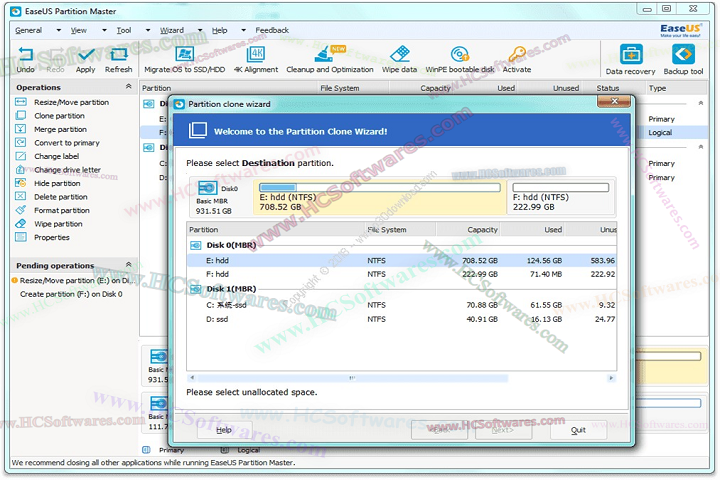
Task: Click the Activate key icon
Action: coord(517,60)
